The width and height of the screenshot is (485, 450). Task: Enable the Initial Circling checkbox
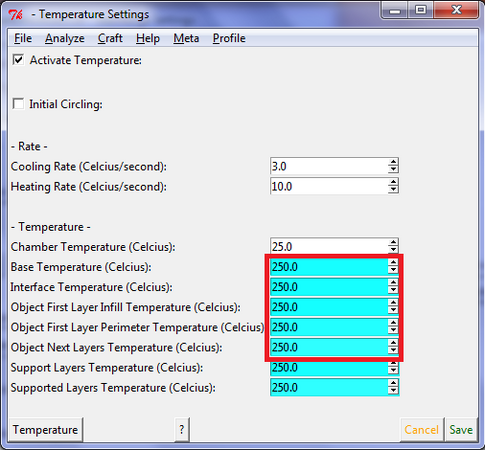(18, 104)
